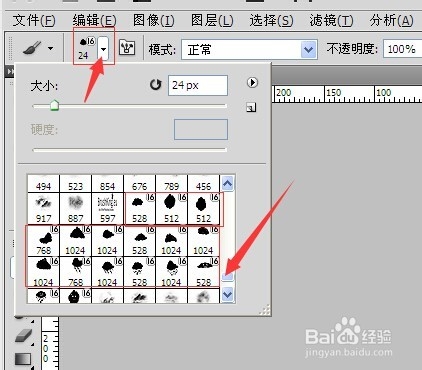422x370 pixels.
Task: Click the 硬度 hardness slider track
Action: tap(130, 150)
